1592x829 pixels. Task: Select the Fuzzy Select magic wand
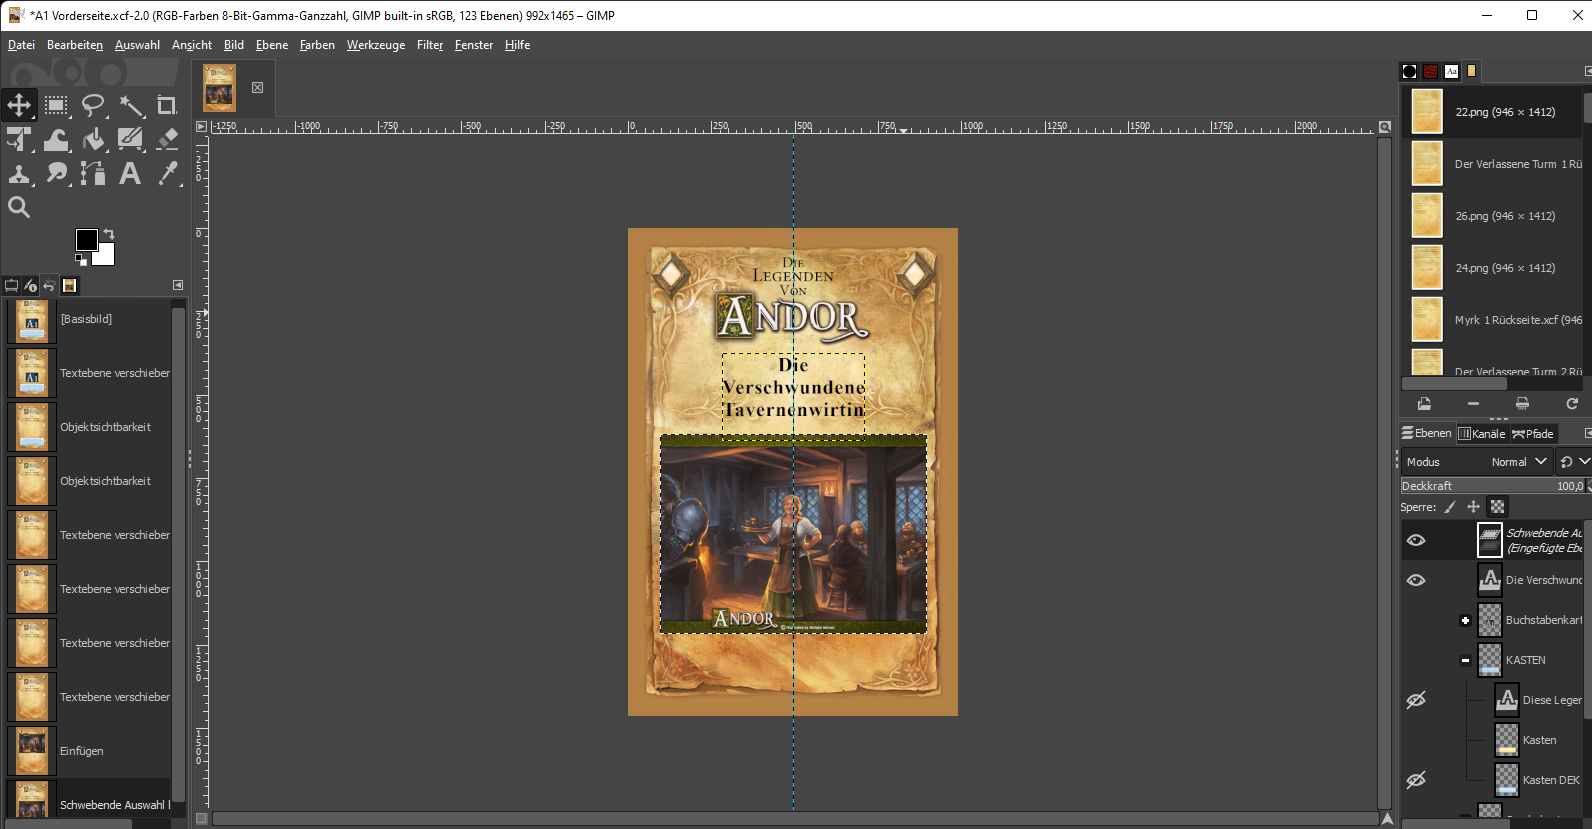(130, 105)
